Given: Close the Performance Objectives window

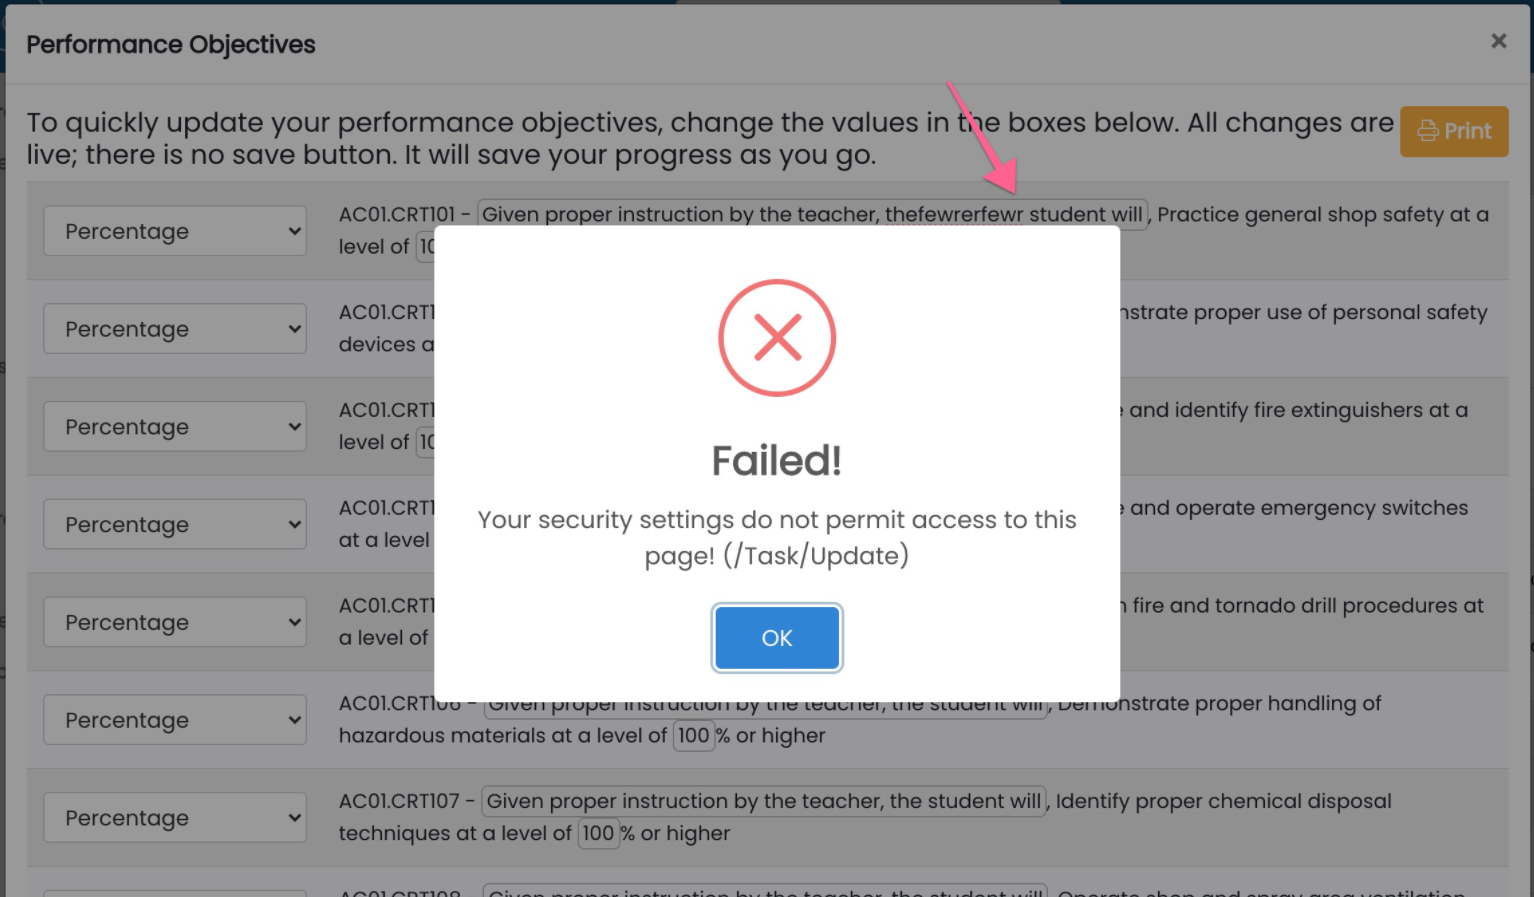Looking at the screenshot, I should pos(1498,41).
